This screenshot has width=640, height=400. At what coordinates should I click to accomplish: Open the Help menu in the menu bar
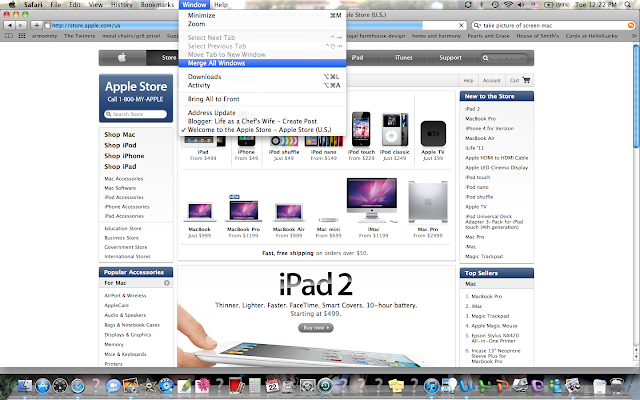tap(221, 4)
